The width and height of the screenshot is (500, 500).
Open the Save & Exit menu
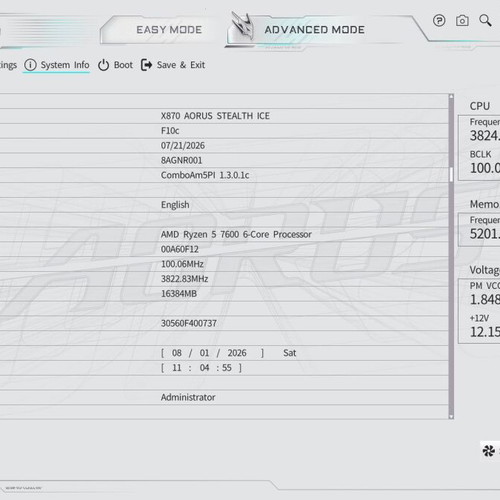(181, 65)
